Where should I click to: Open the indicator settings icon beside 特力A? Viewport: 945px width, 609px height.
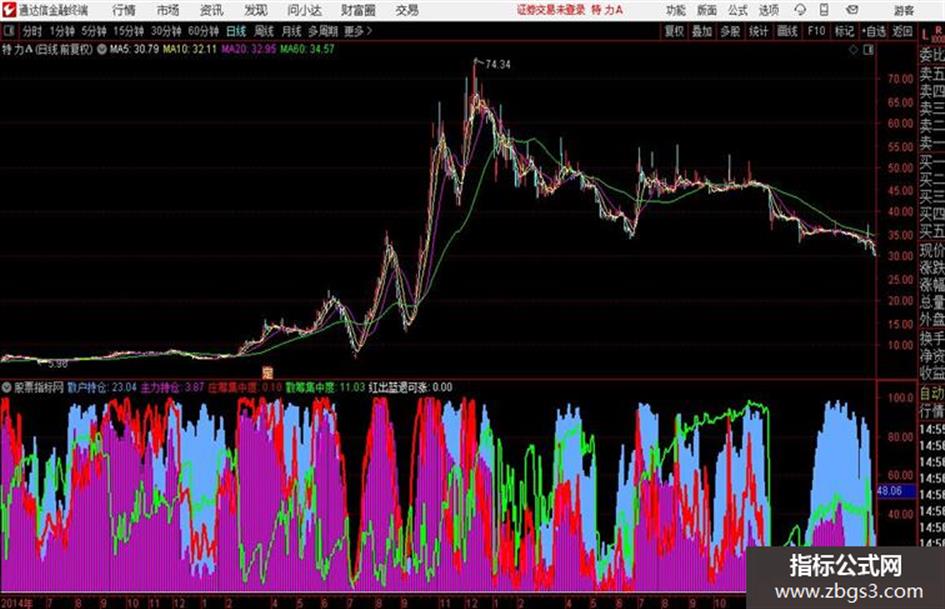[101, 49]
